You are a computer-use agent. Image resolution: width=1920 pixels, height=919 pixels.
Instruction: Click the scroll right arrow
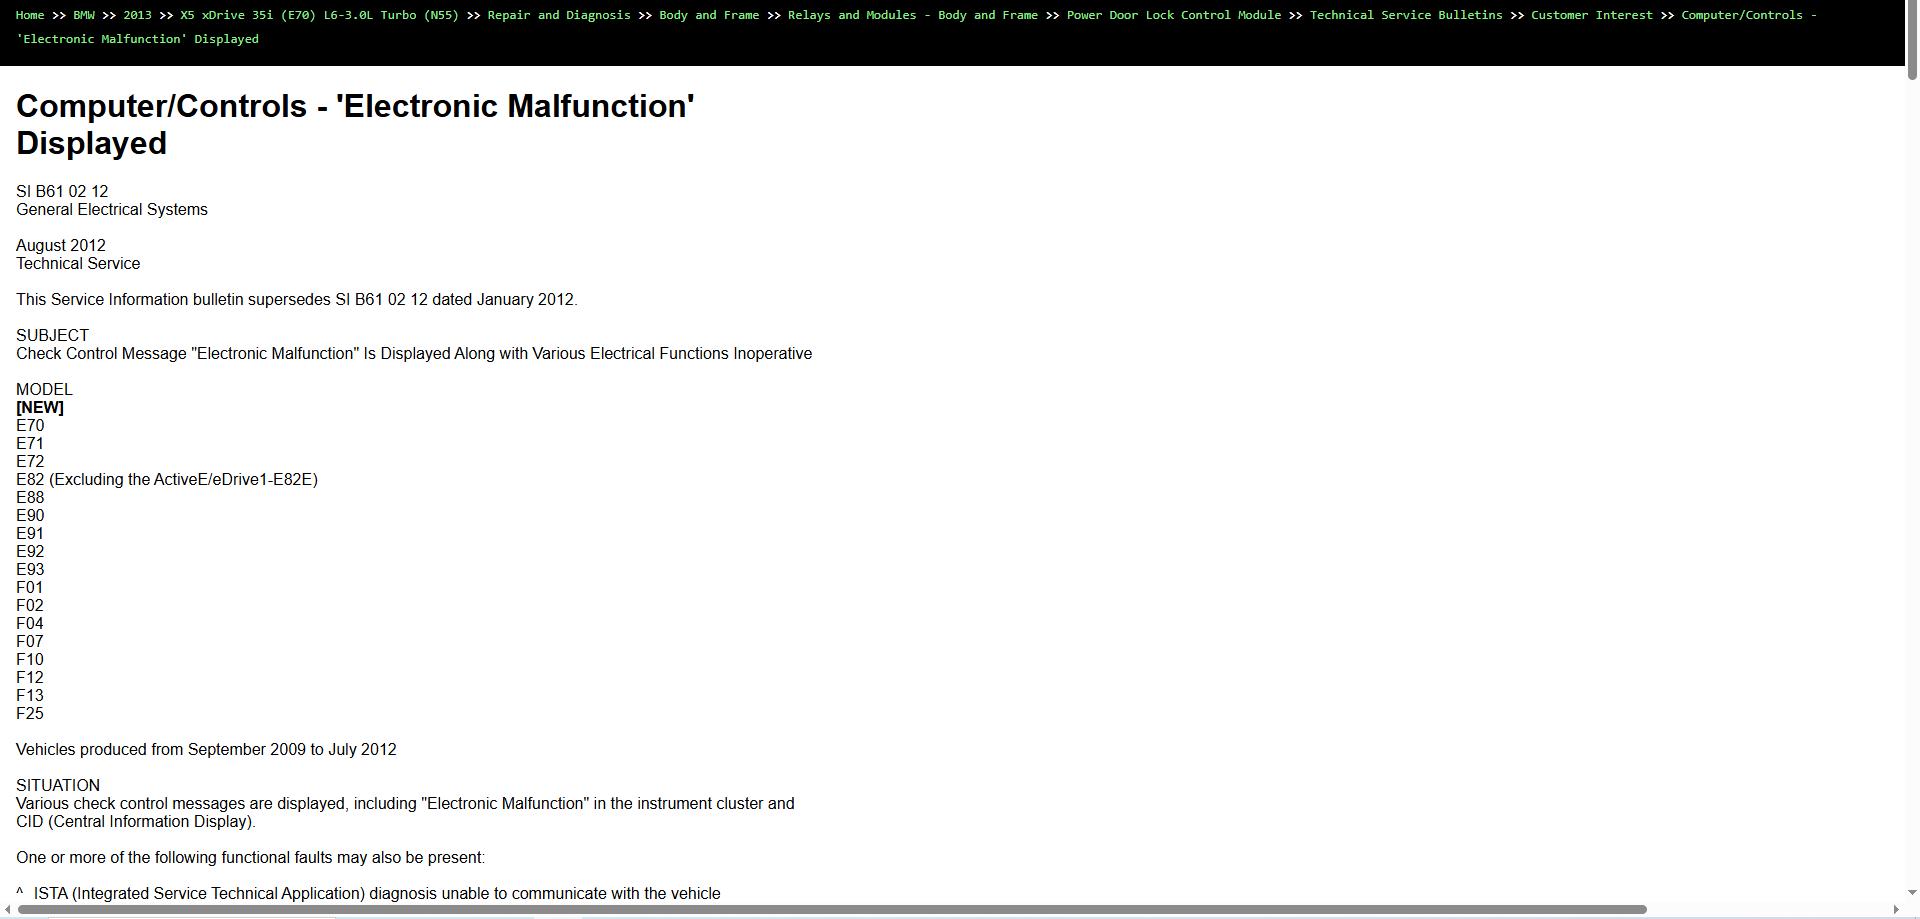(x=1896, y=909)
